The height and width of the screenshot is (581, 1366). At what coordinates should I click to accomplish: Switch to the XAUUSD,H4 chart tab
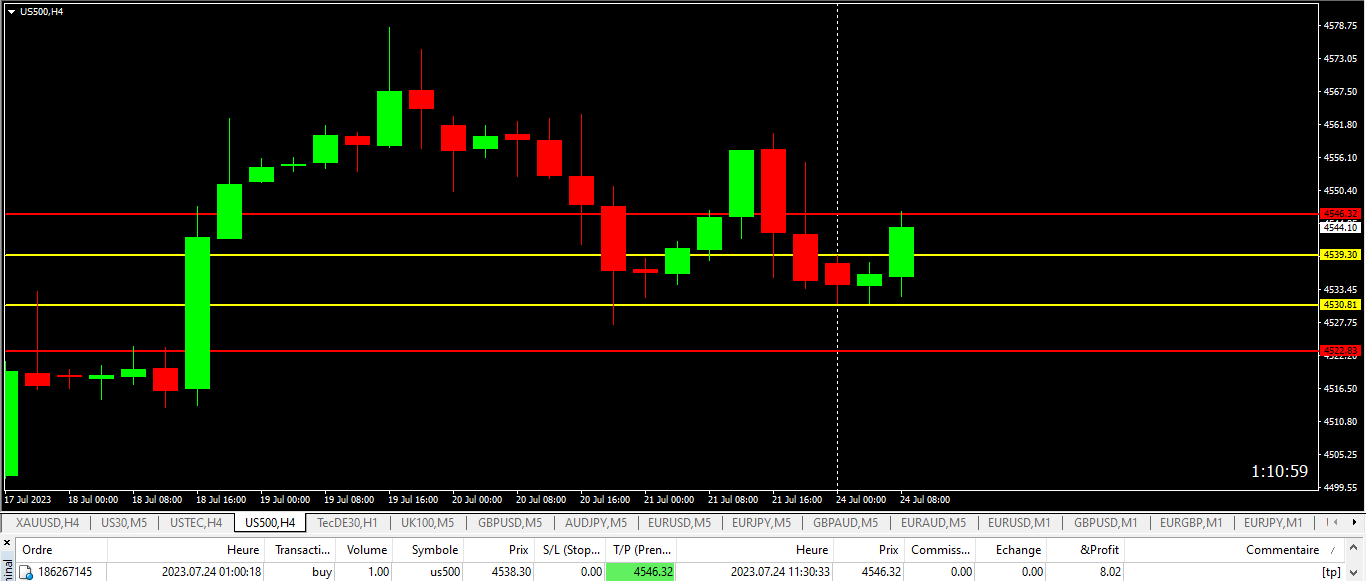pos(48,522)
